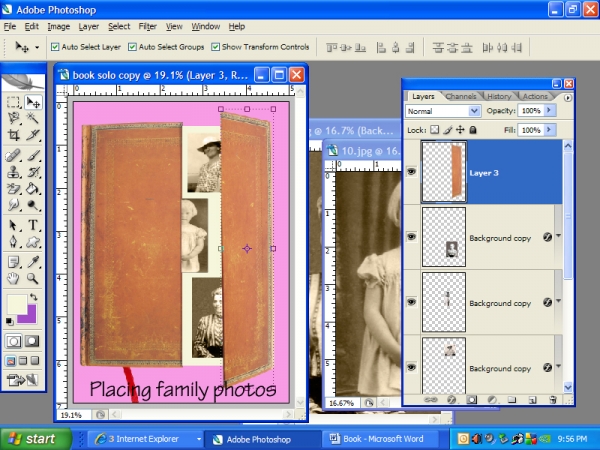Screen dimensions: 600x450
Task: Select the Crop tool
Action: (x=14, y=135)
